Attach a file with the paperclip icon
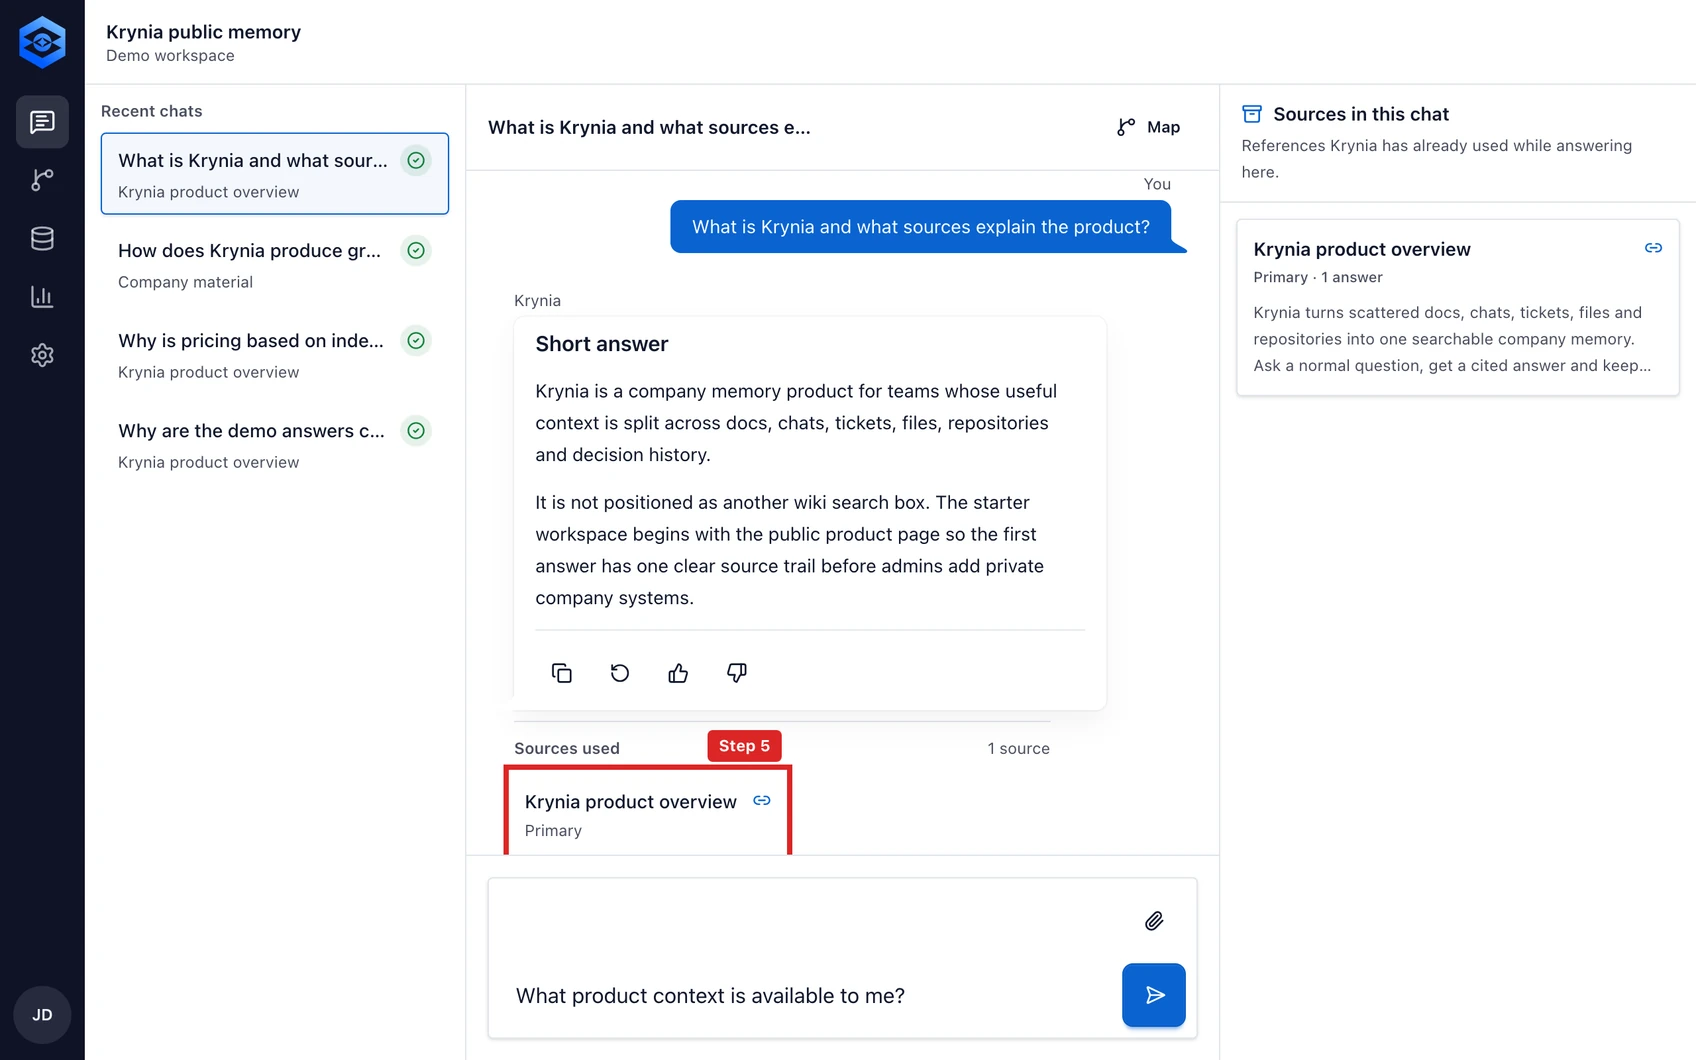1696x1060 pixels. pyautogui.click(x=1154, y=921)
